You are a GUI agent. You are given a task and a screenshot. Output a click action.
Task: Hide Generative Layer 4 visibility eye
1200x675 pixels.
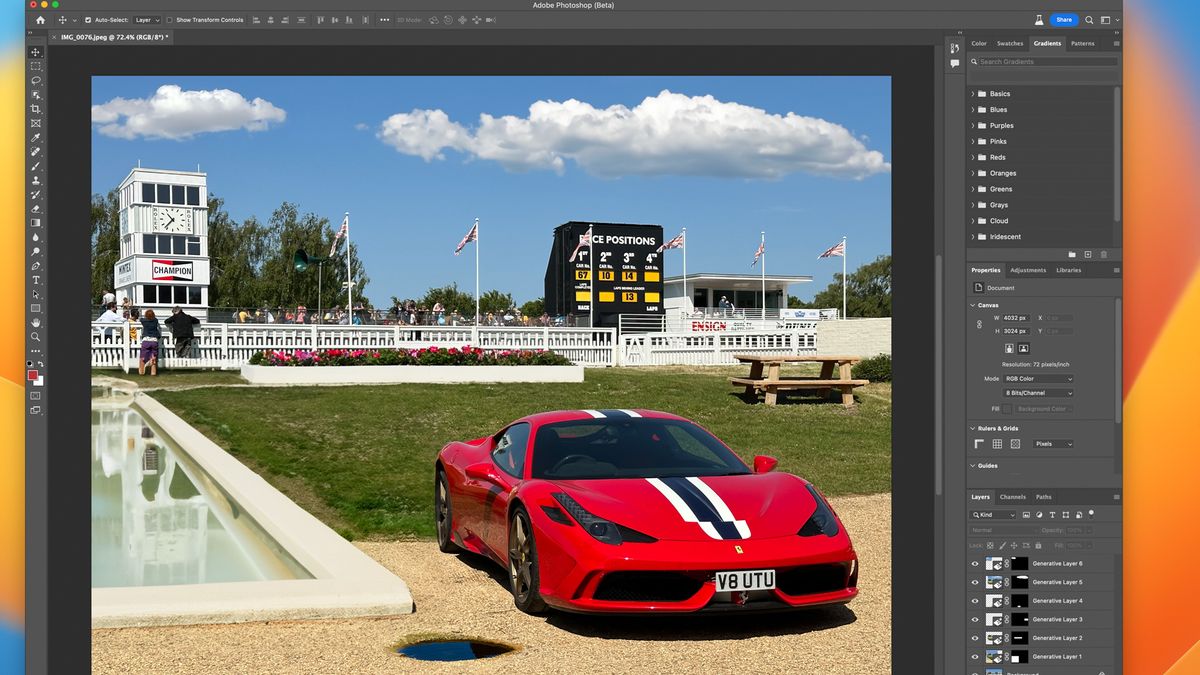[x=975, y=600]
